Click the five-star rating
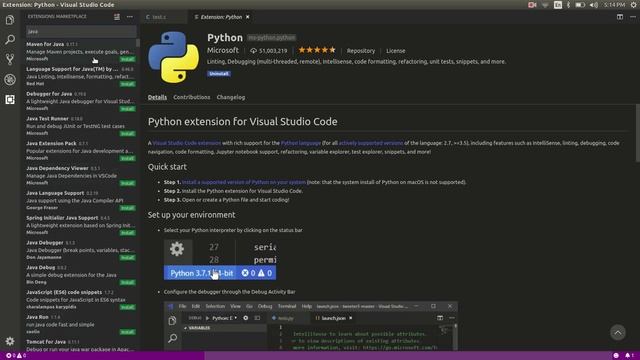The width and height of the screenshot is (640, 360). point(317,50)
